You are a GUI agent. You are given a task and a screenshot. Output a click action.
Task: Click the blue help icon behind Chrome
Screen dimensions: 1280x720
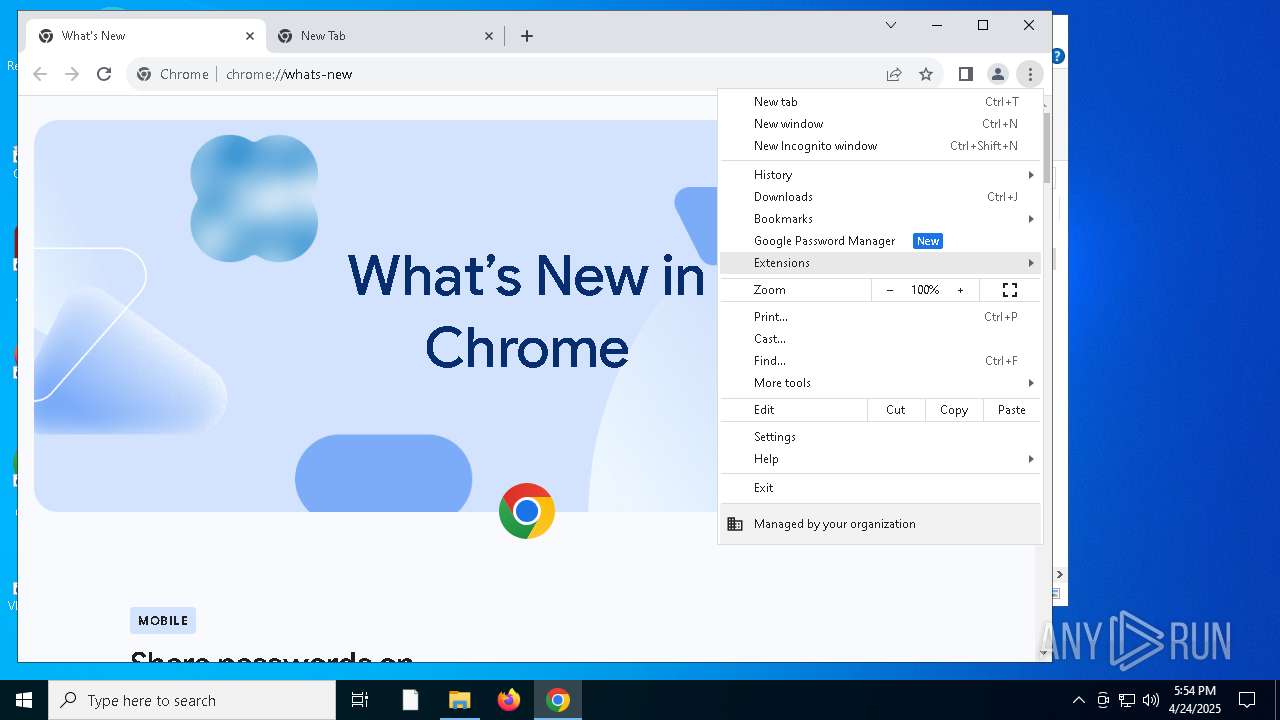[x=1058, y=56]
